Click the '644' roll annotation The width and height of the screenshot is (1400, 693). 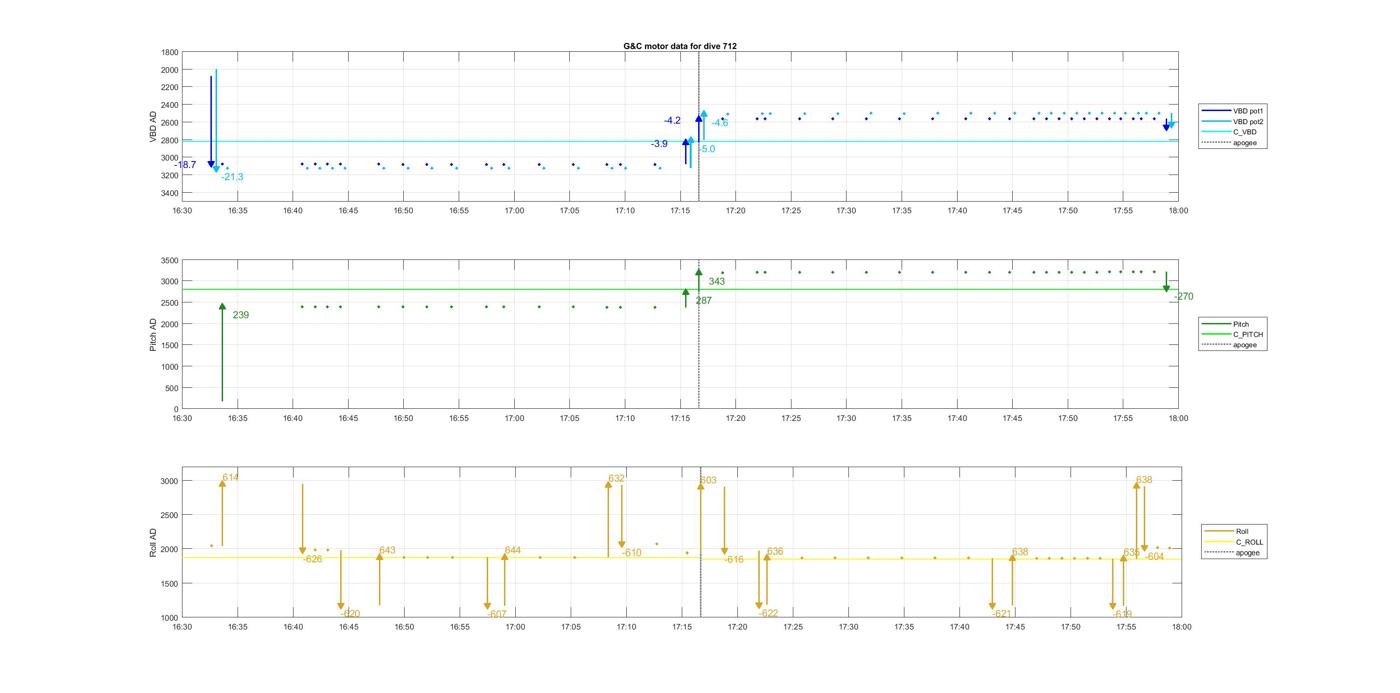click(x=513, y=550)
